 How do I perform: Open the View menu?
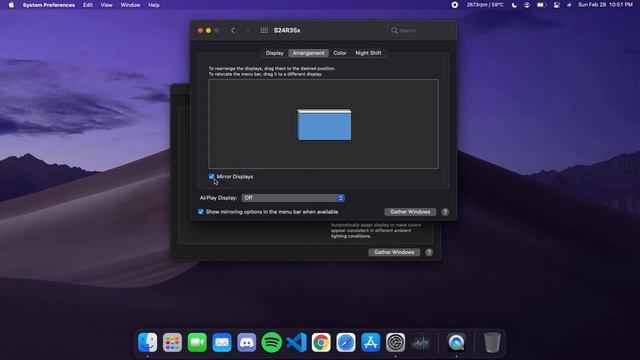[x=106, y=5]
